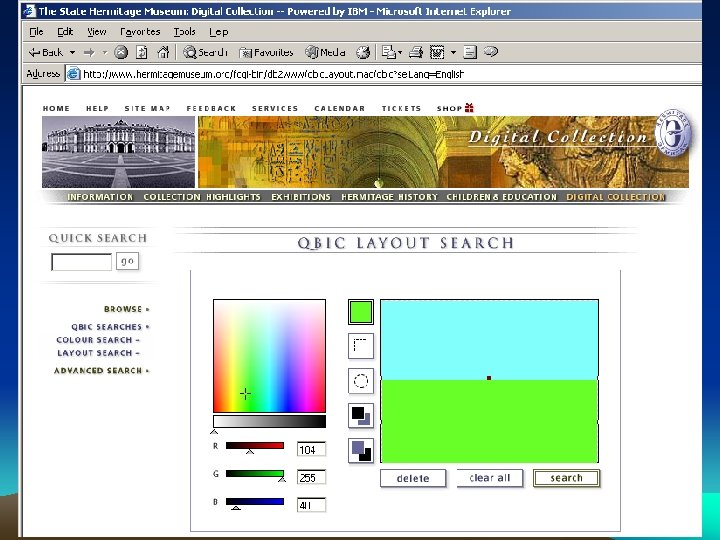Go to the INFORMATION section tab
Viewport: 720px width, 540px height.
[x=100, y=197]
